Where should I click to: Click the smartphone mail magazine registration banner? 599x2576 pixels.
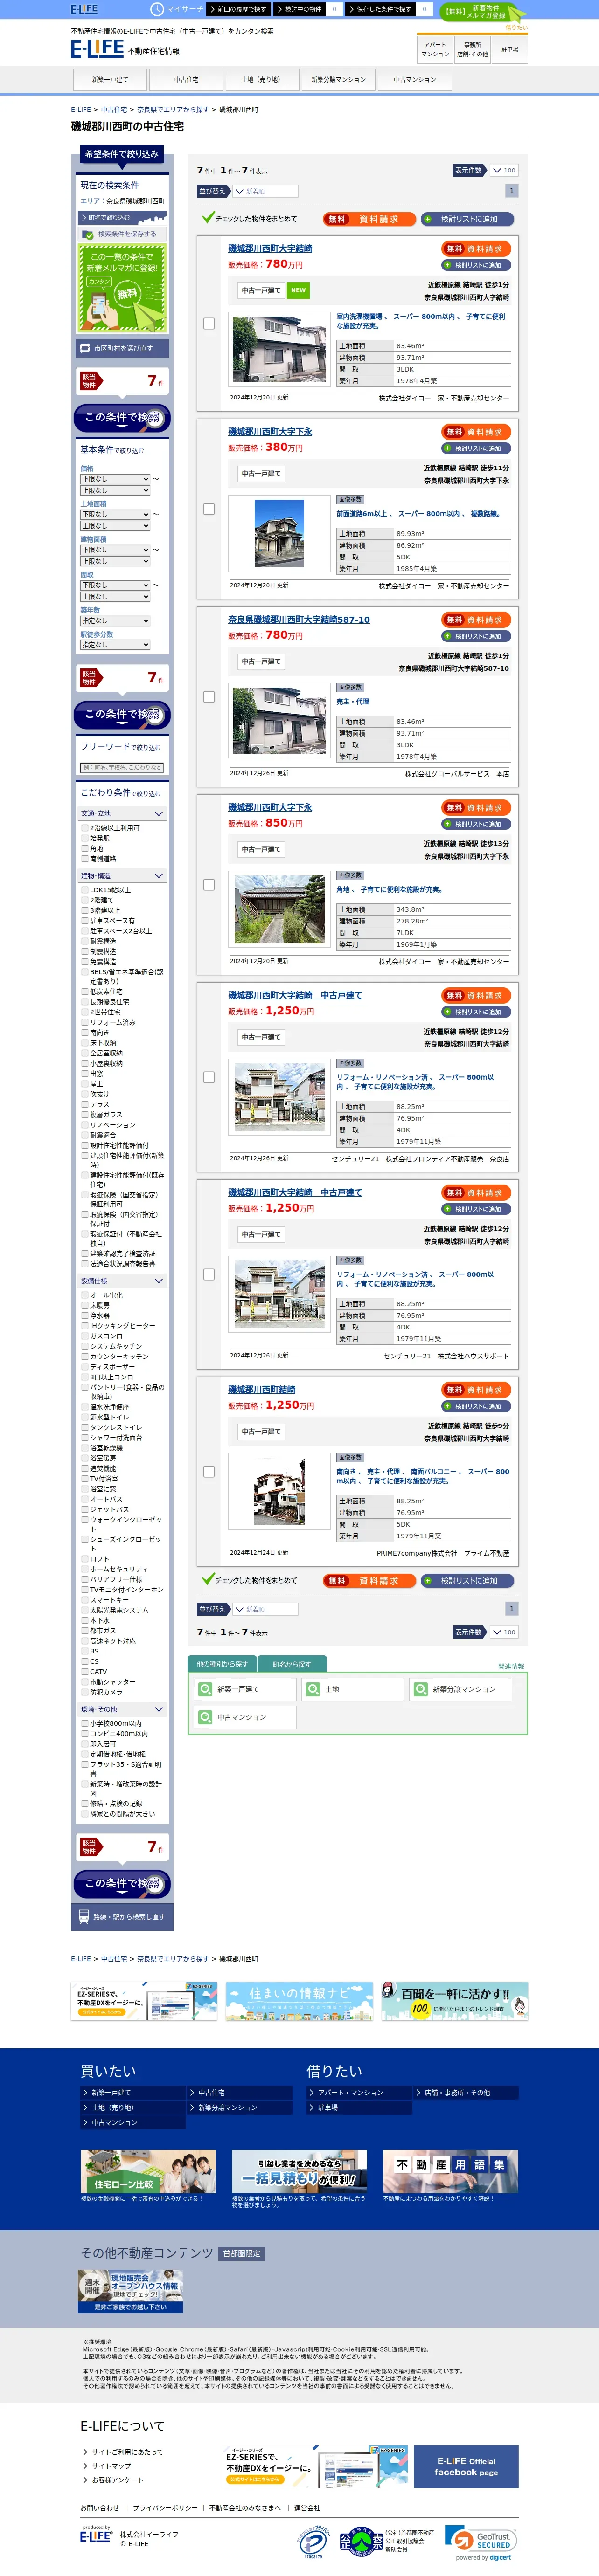click(x=122, y=288)
